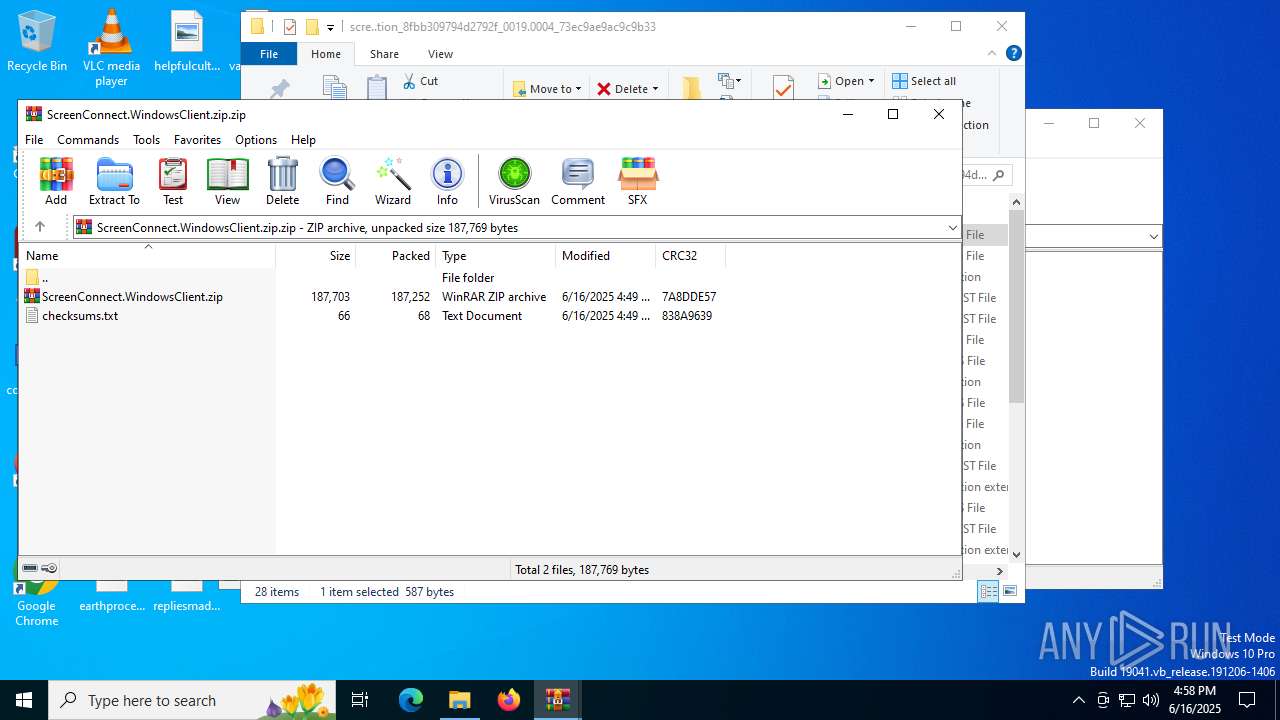This screenshot has height=720, width=1280.
Task: Open the WinRAR Help menu
Action: [303, 140]
